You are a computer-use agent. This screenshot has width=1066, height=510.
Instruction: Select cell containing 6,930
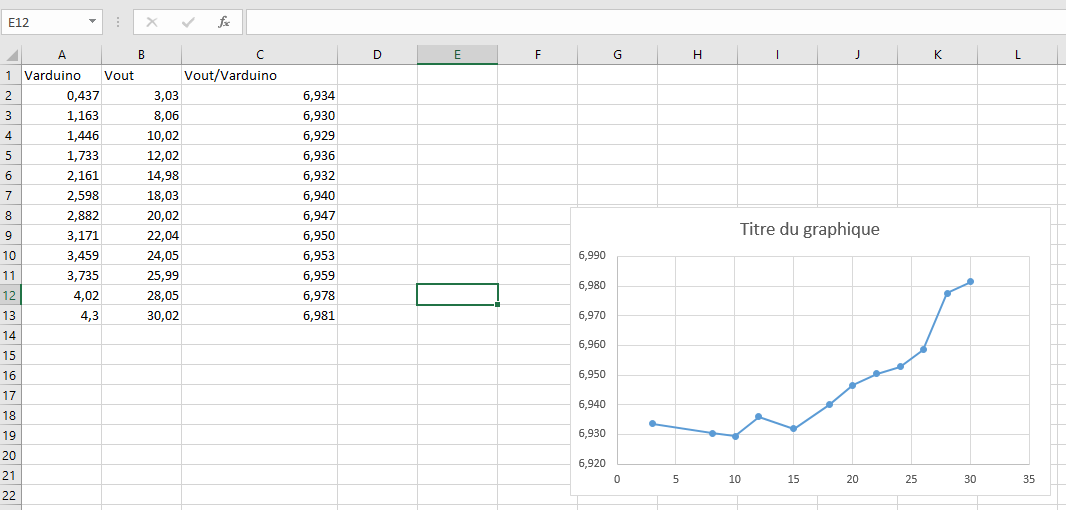tap(260, 116)
